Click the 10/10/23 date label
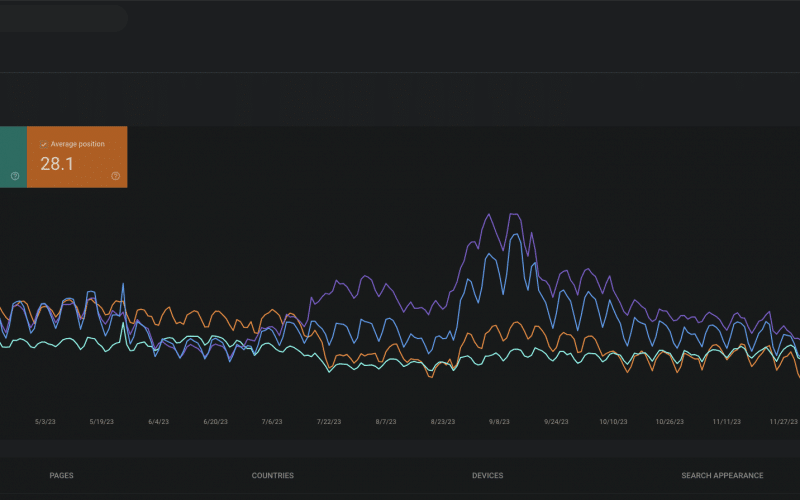The width and height of the screenshot is (800, 500). (613, 422)
